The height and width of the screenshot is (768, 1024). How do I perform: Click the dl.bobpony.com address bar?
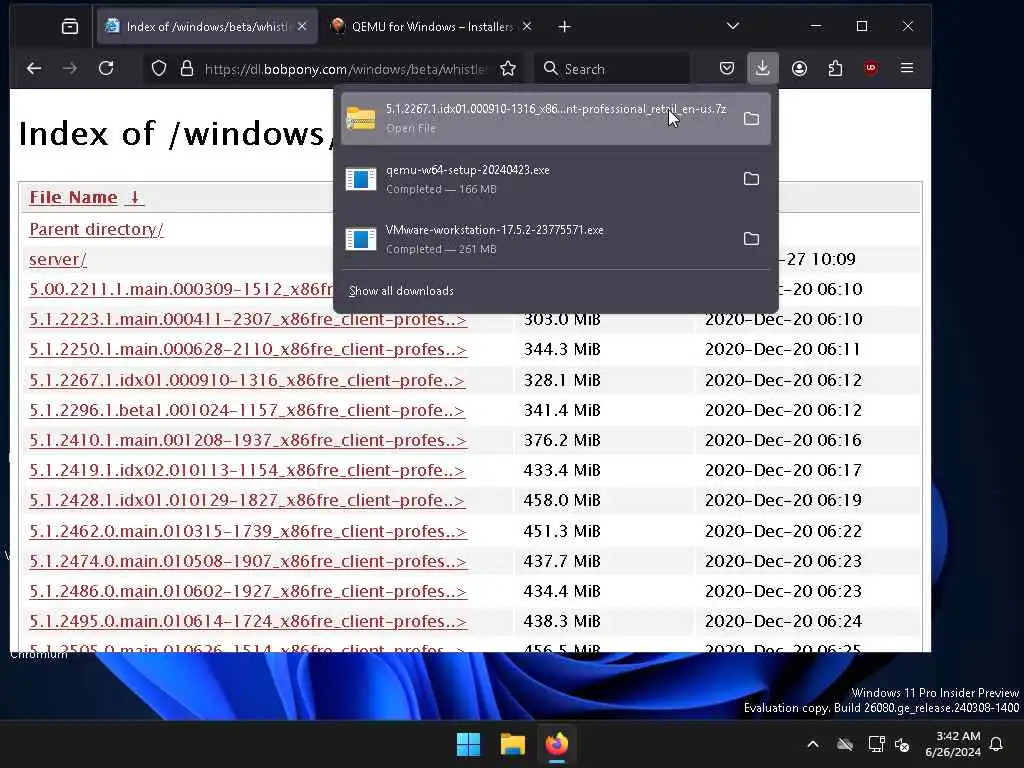coord(345,69)
